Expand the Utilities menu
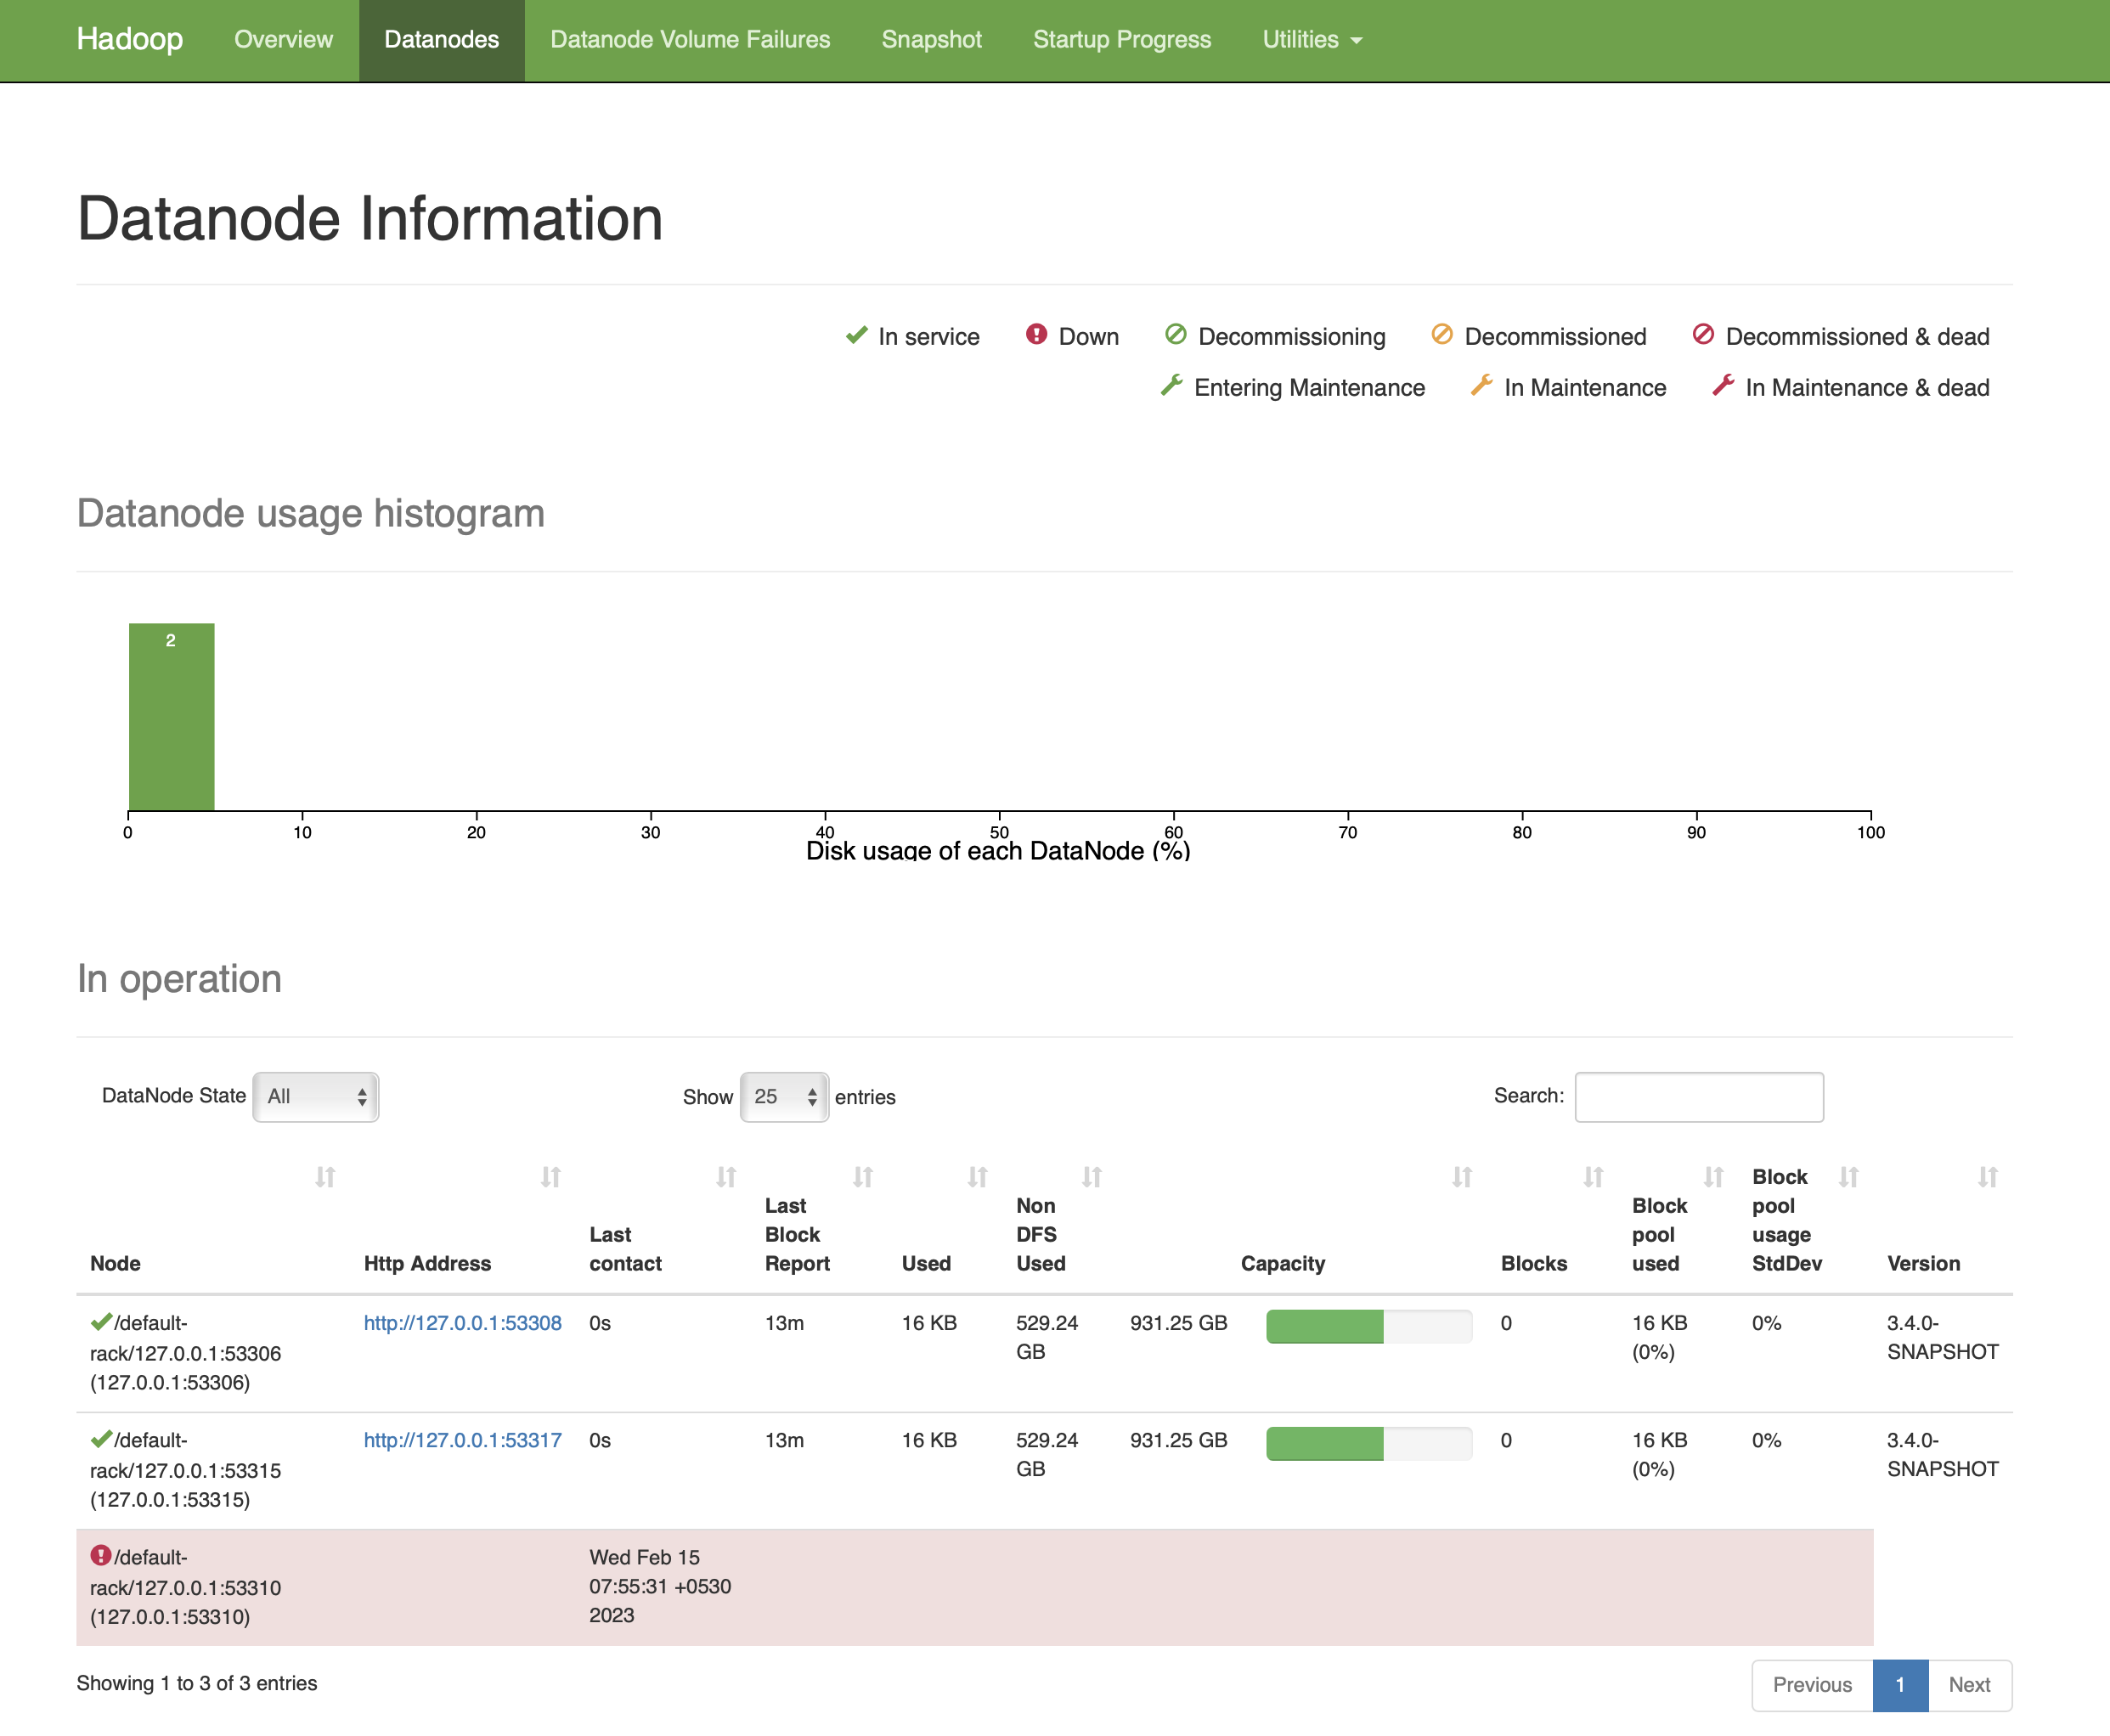The height and width of the screenshot is (1736, 2110). pos(1311,40)
